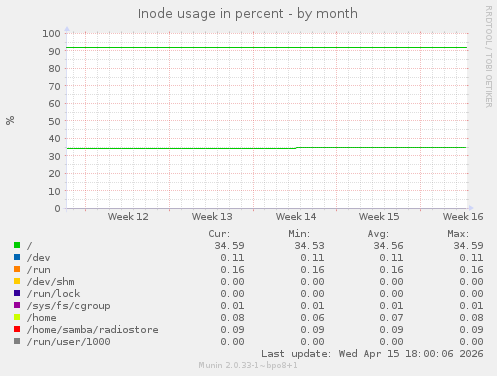Click the Max: column header
Viewport: 497px width, 376px height.
[458, 234]
